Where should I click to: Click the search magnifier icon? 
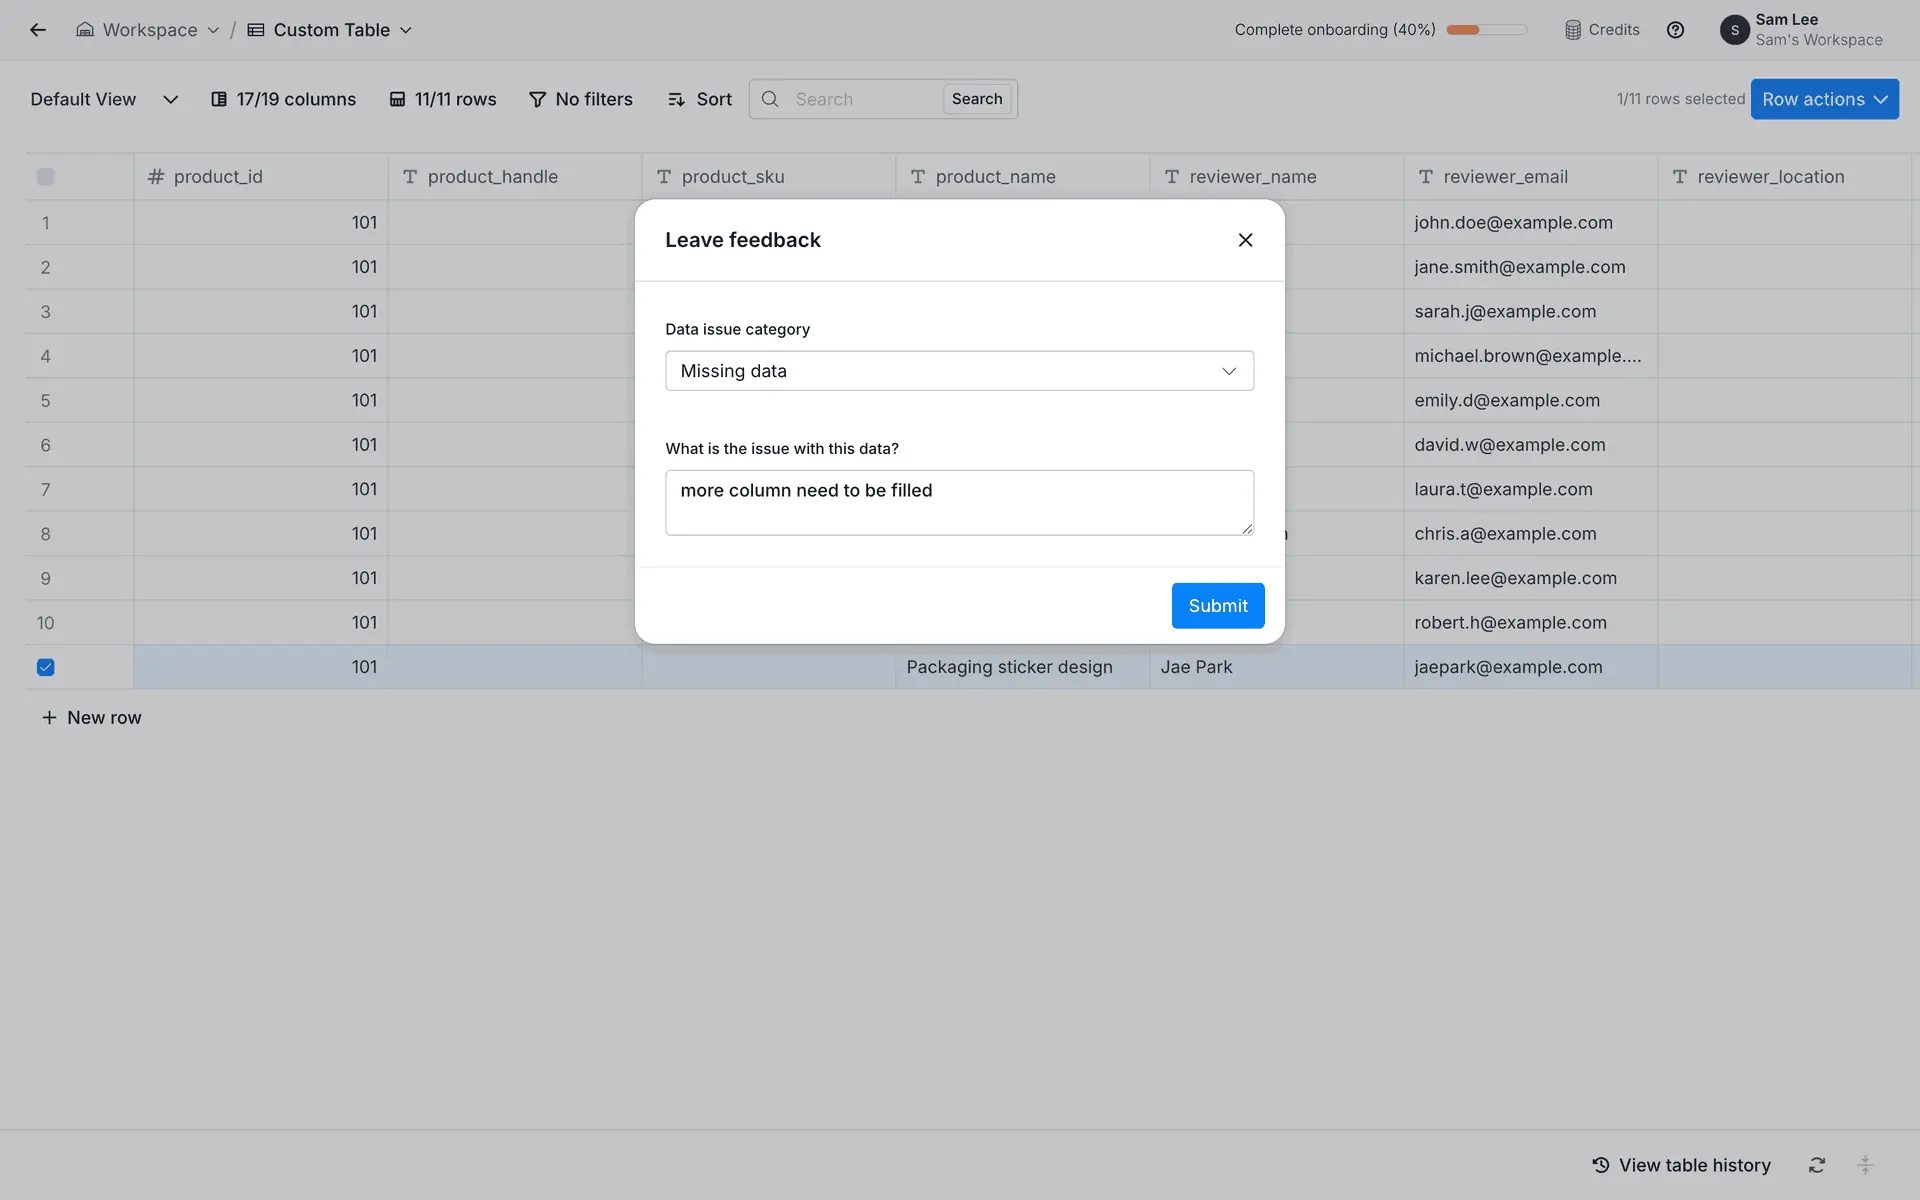pyautogui.click(x=770, y=99)
